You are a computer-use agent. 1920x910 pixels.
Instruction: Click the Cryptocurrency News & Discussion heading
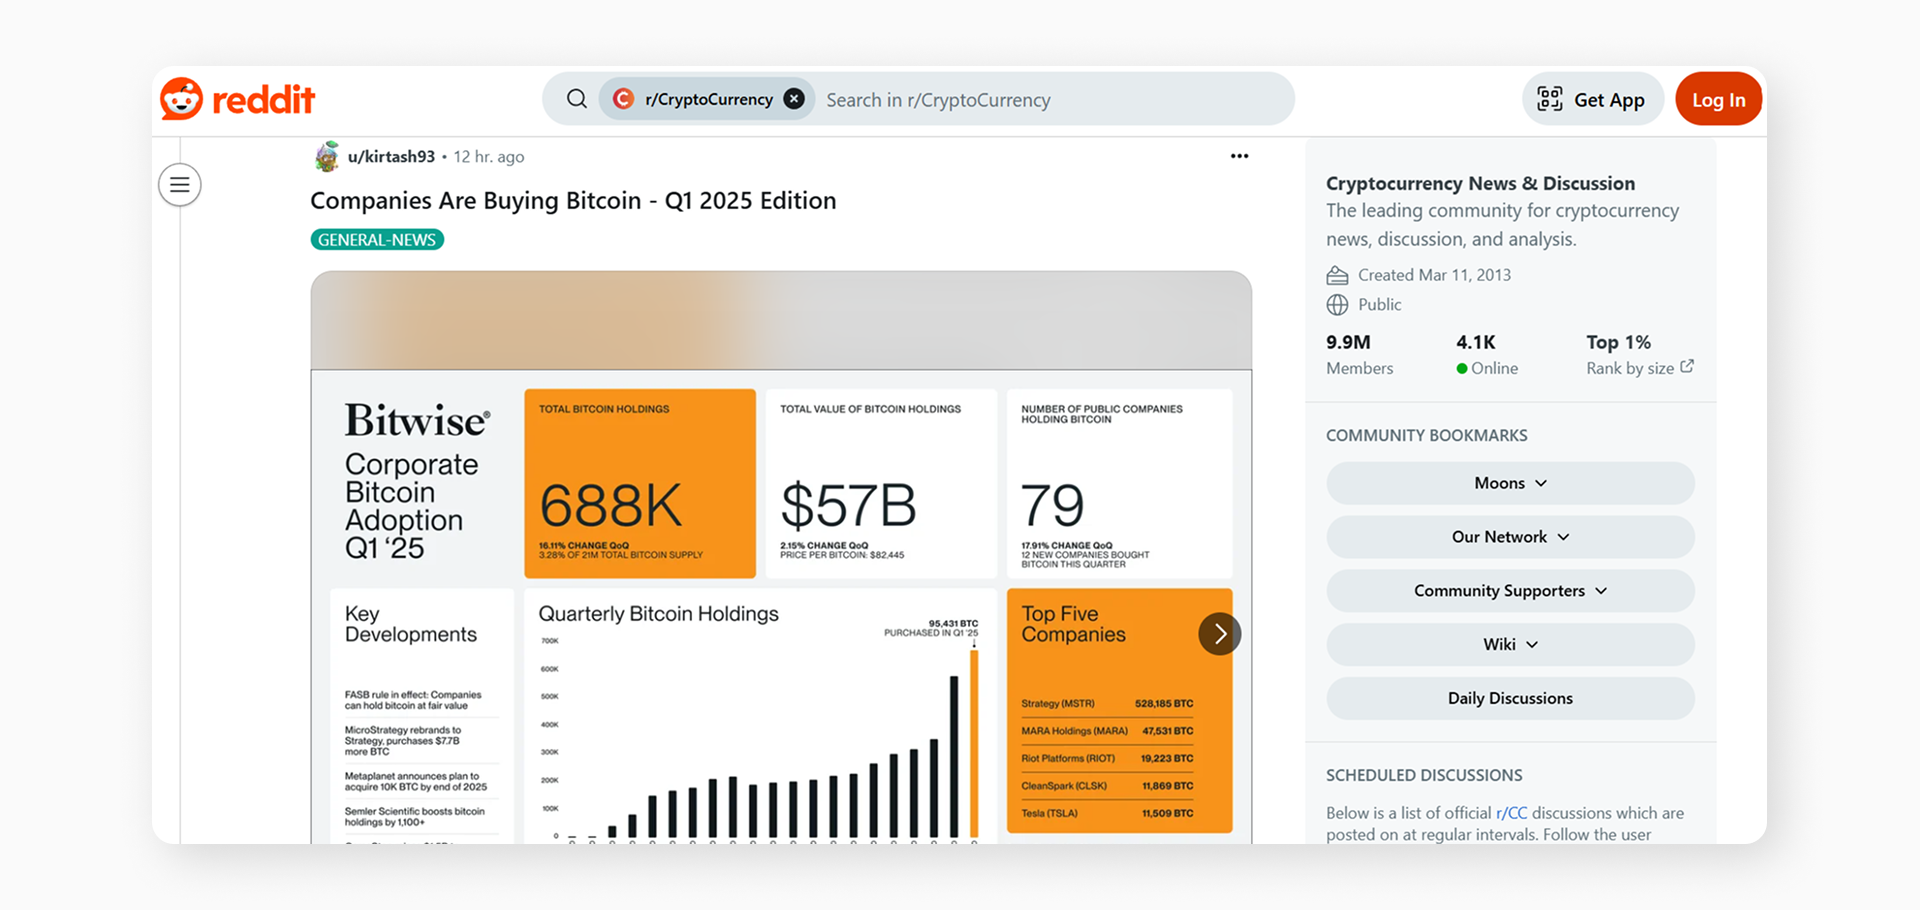pos(1480,183)
